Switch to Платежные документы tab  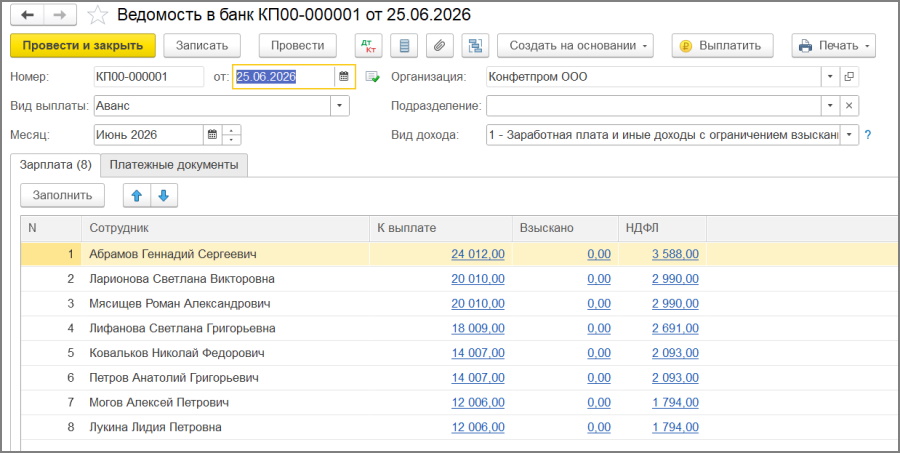point(174,165)
